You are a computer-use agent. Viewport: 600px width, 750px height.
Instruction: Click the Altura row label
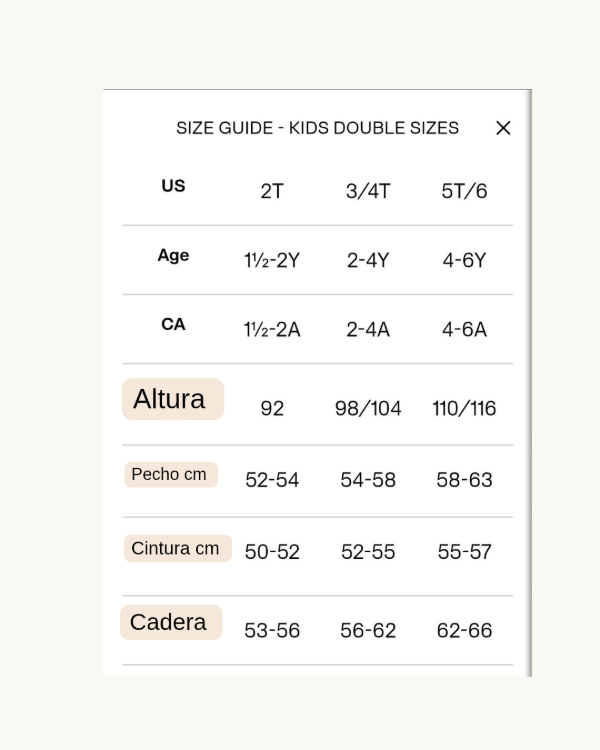coord(172,399)
